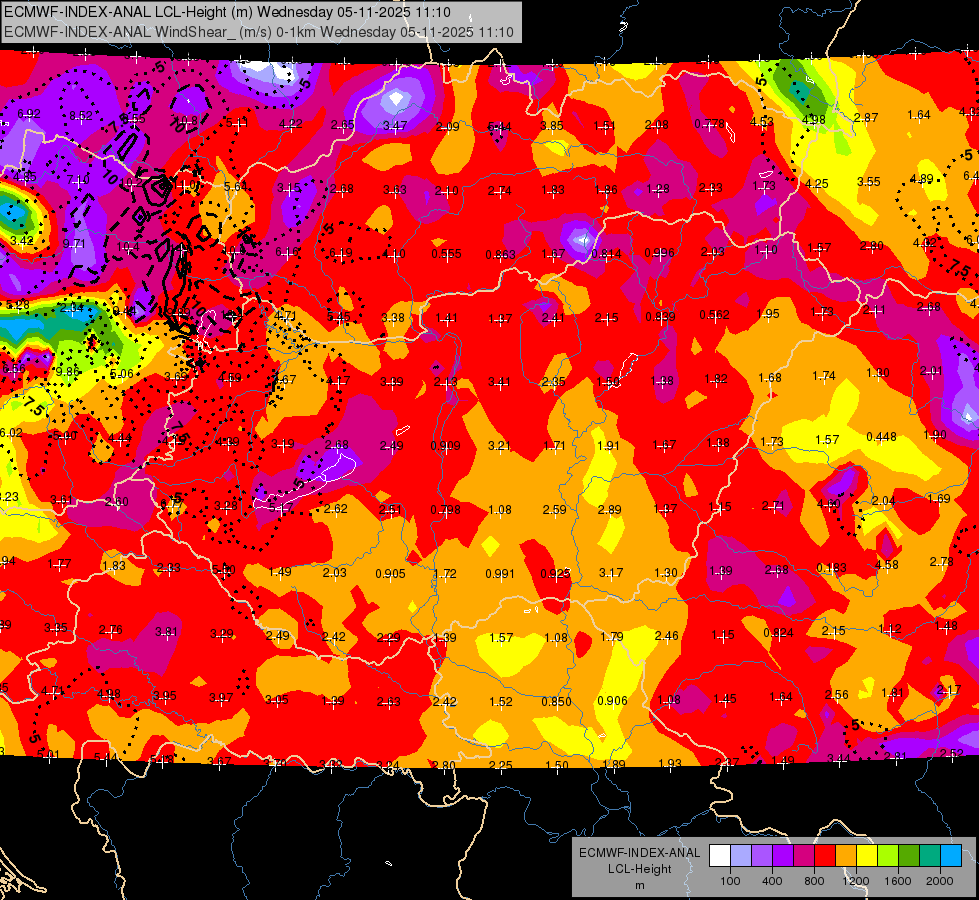This screenshot has width=979, height=900.
Task: Click the wind shear value 2.04
Action: (883, 500)
